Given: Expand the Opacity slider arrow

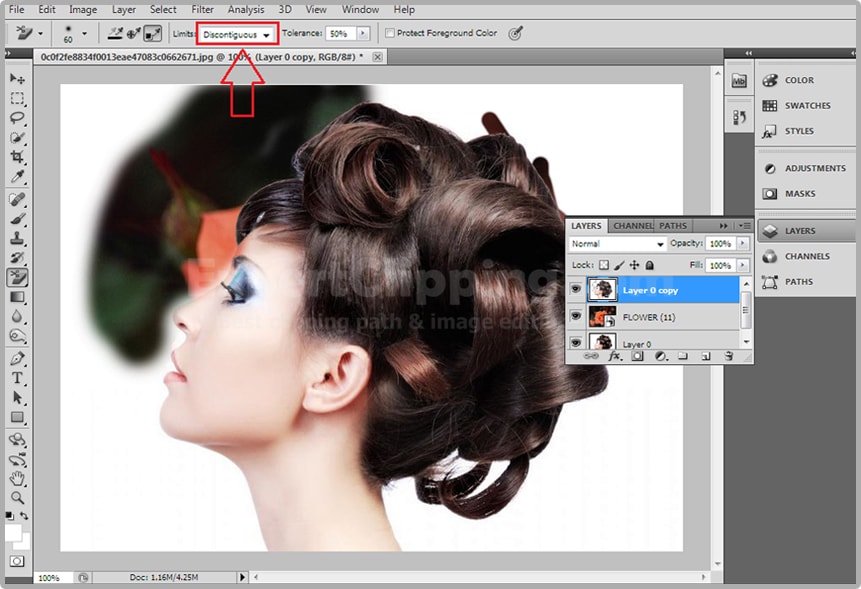Looking at the screenshot, I should [x=742, y=244].
